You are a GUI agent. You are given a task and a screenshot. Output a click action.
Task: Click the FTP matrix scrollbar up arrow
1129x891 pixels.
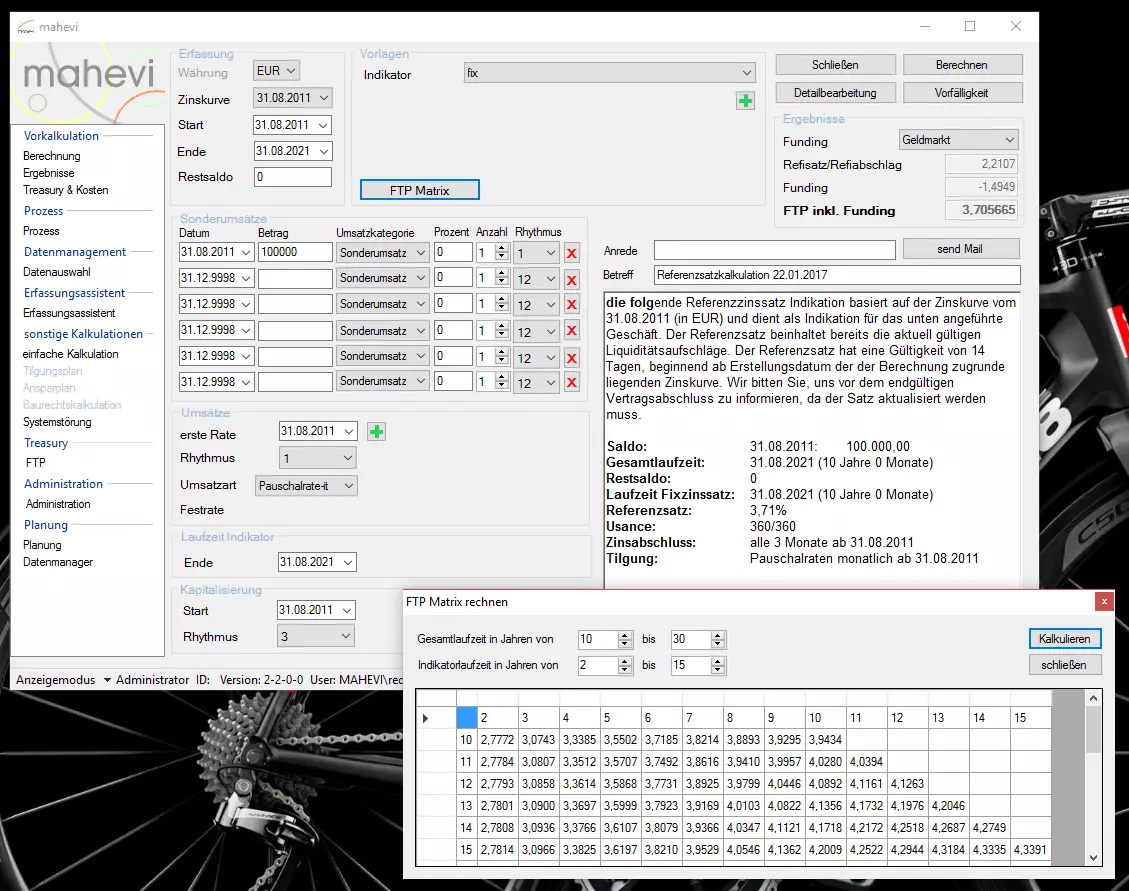pos(1093,698)
